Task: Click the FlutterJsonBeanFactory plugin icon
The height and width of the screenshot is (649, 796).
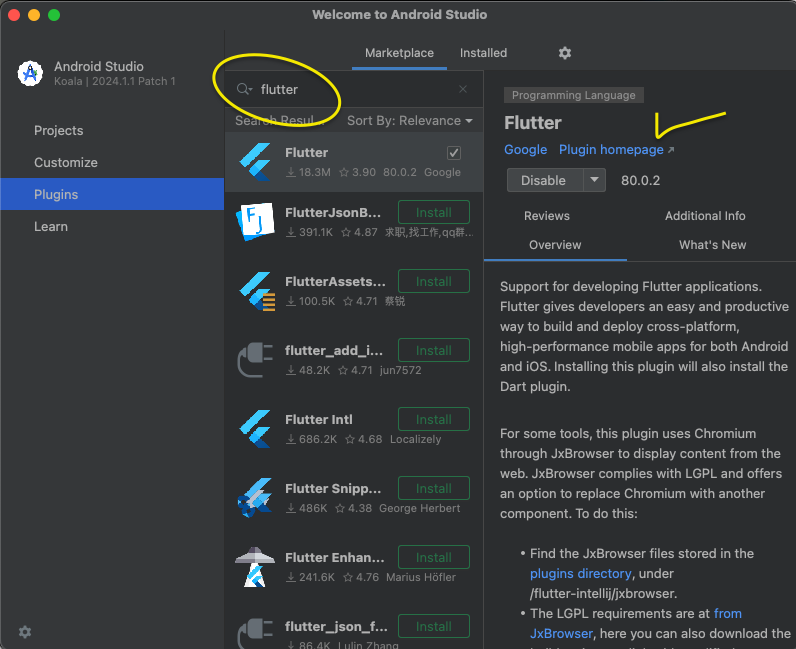Action: (x=255, y=222)
